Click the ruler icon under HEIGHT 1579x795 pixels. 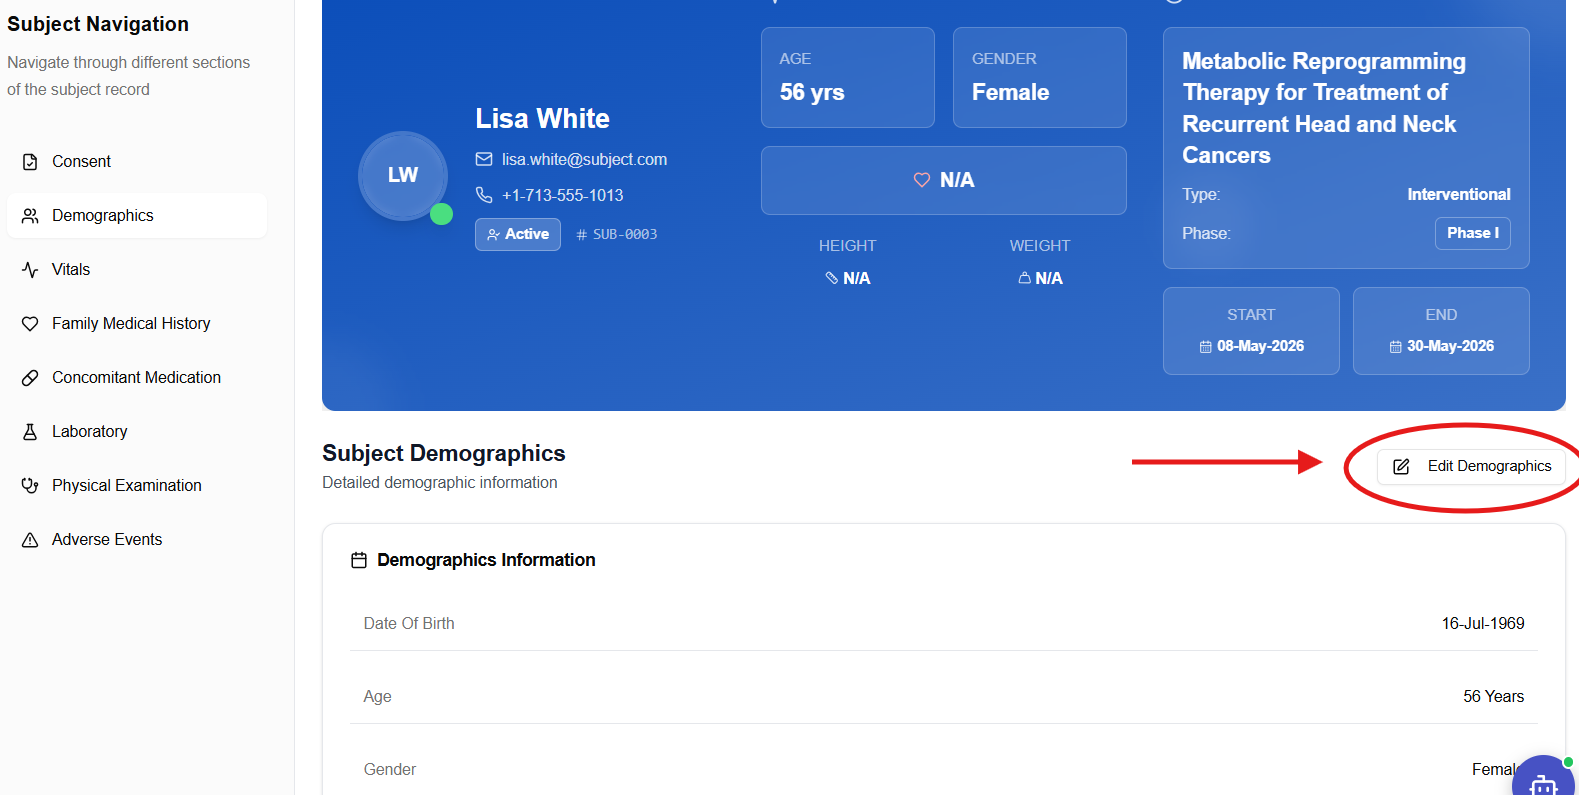(831, 278)
